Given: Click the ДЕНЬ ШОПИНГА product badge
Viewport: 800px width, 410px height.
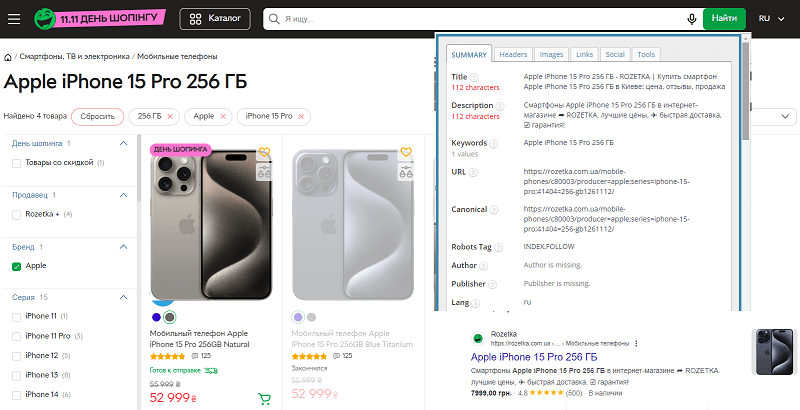Looking at the screenshot, I should point(181,149).
